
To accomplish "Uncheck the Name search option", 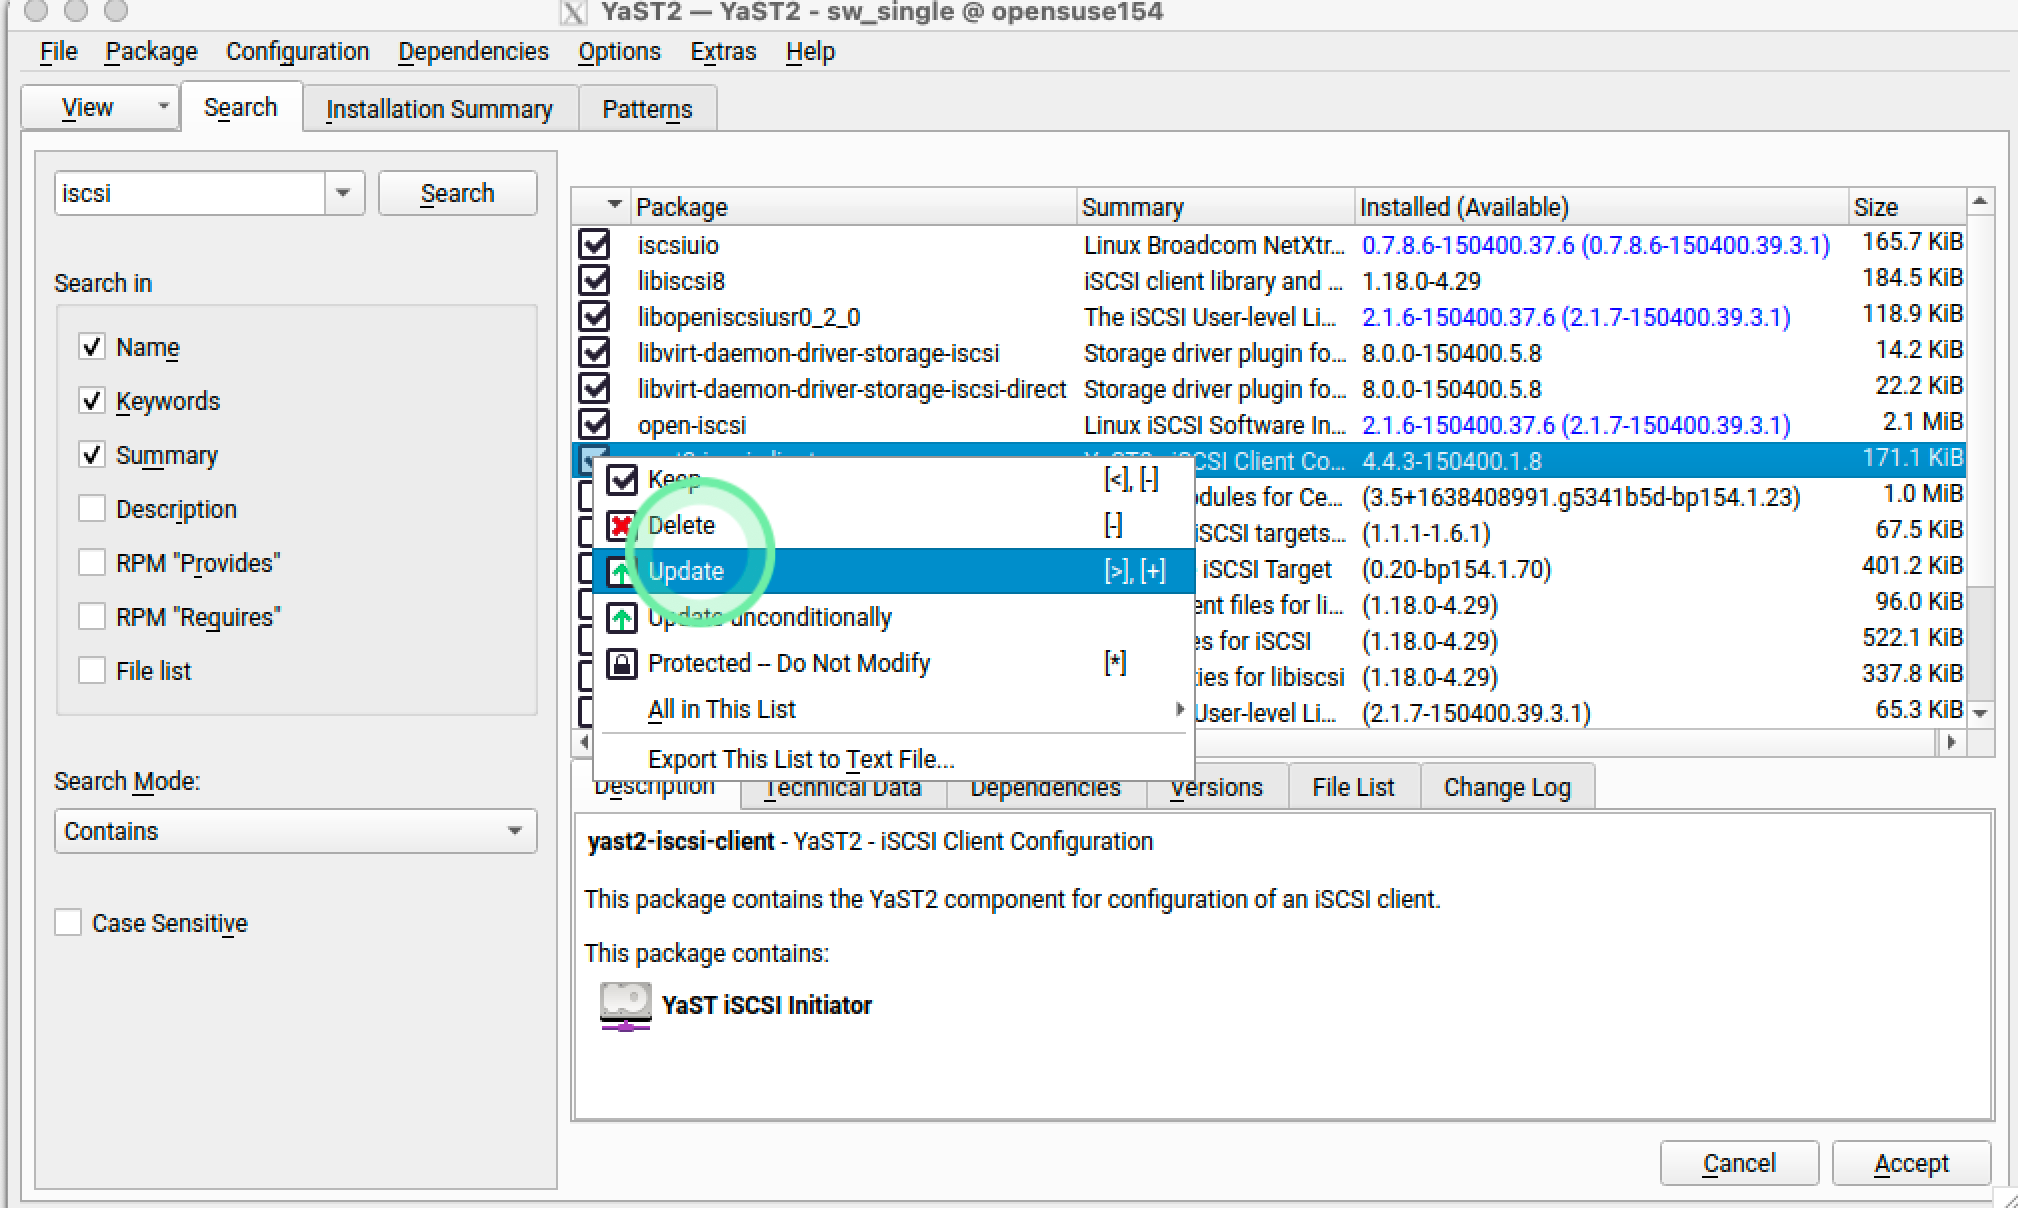I will coord(92,347).
